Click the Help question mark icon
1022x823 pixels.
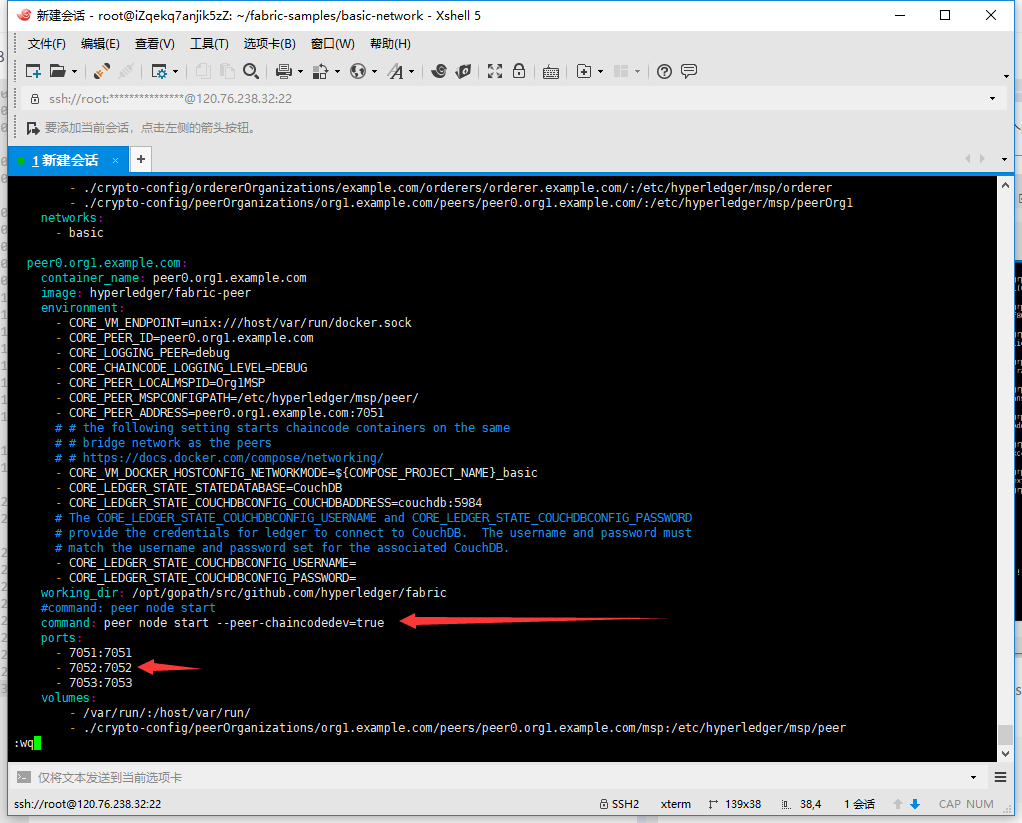(x=664, y=71)
